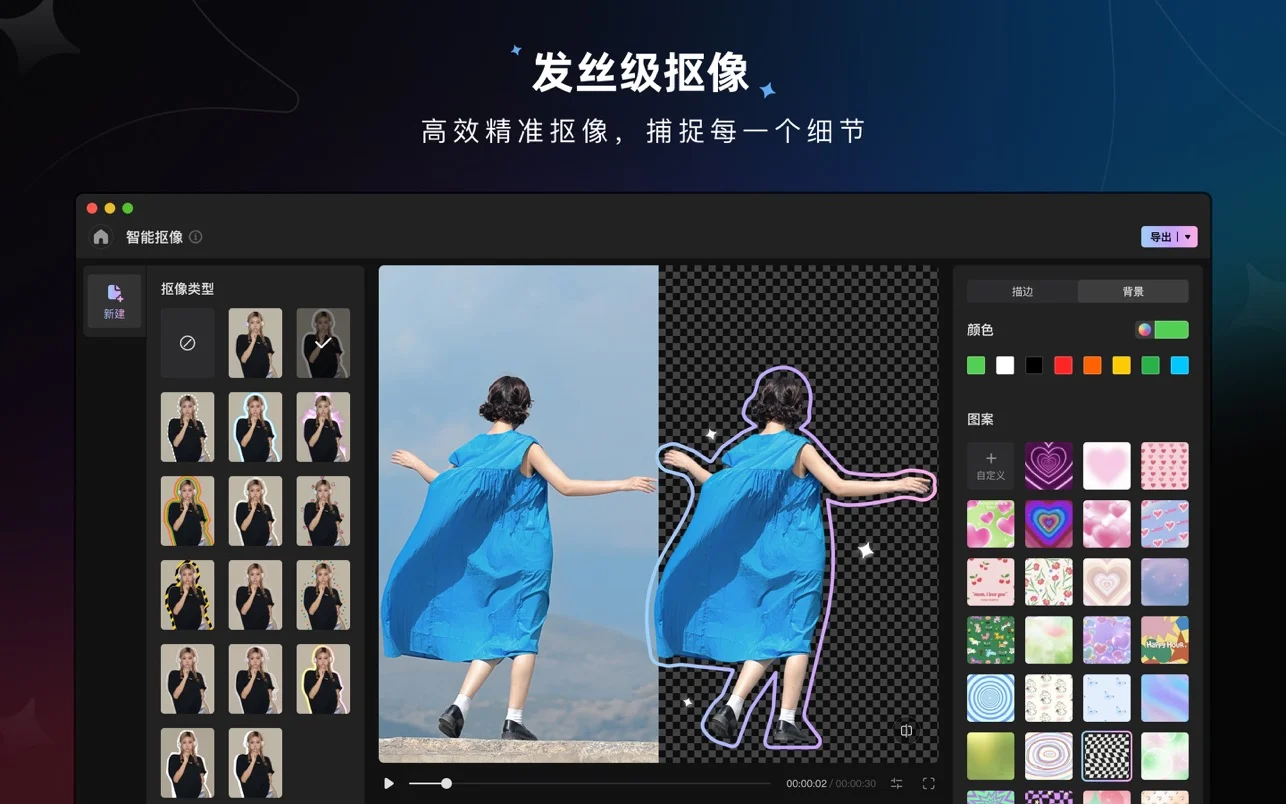Click the current green color bar
Viewport: 1286px width, 804px height.
[x=1171, y=330]
